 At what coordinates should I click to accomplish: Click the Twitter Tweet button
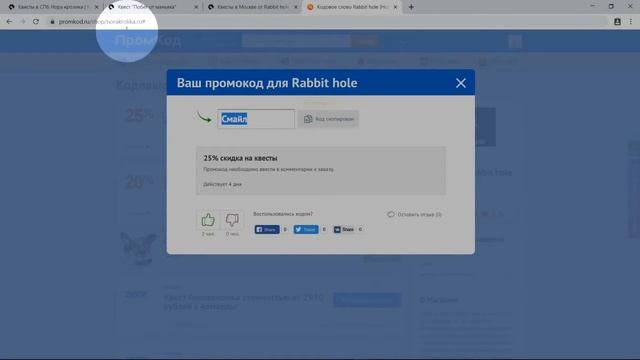click(306, 229)
